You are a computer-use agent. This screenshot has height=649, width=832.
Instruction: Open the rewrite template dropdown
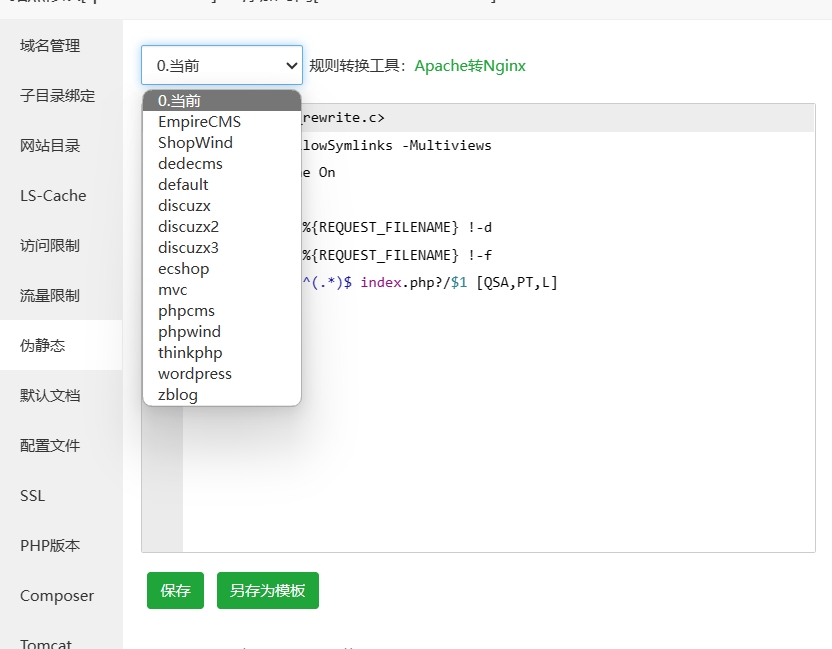tap(222, 65)
